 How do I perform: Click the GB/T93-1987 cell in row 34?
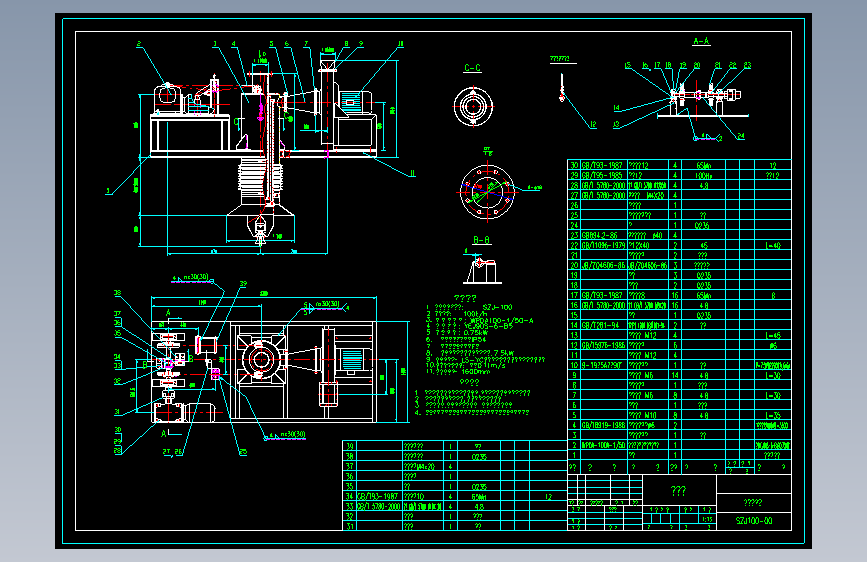(378, 497)
